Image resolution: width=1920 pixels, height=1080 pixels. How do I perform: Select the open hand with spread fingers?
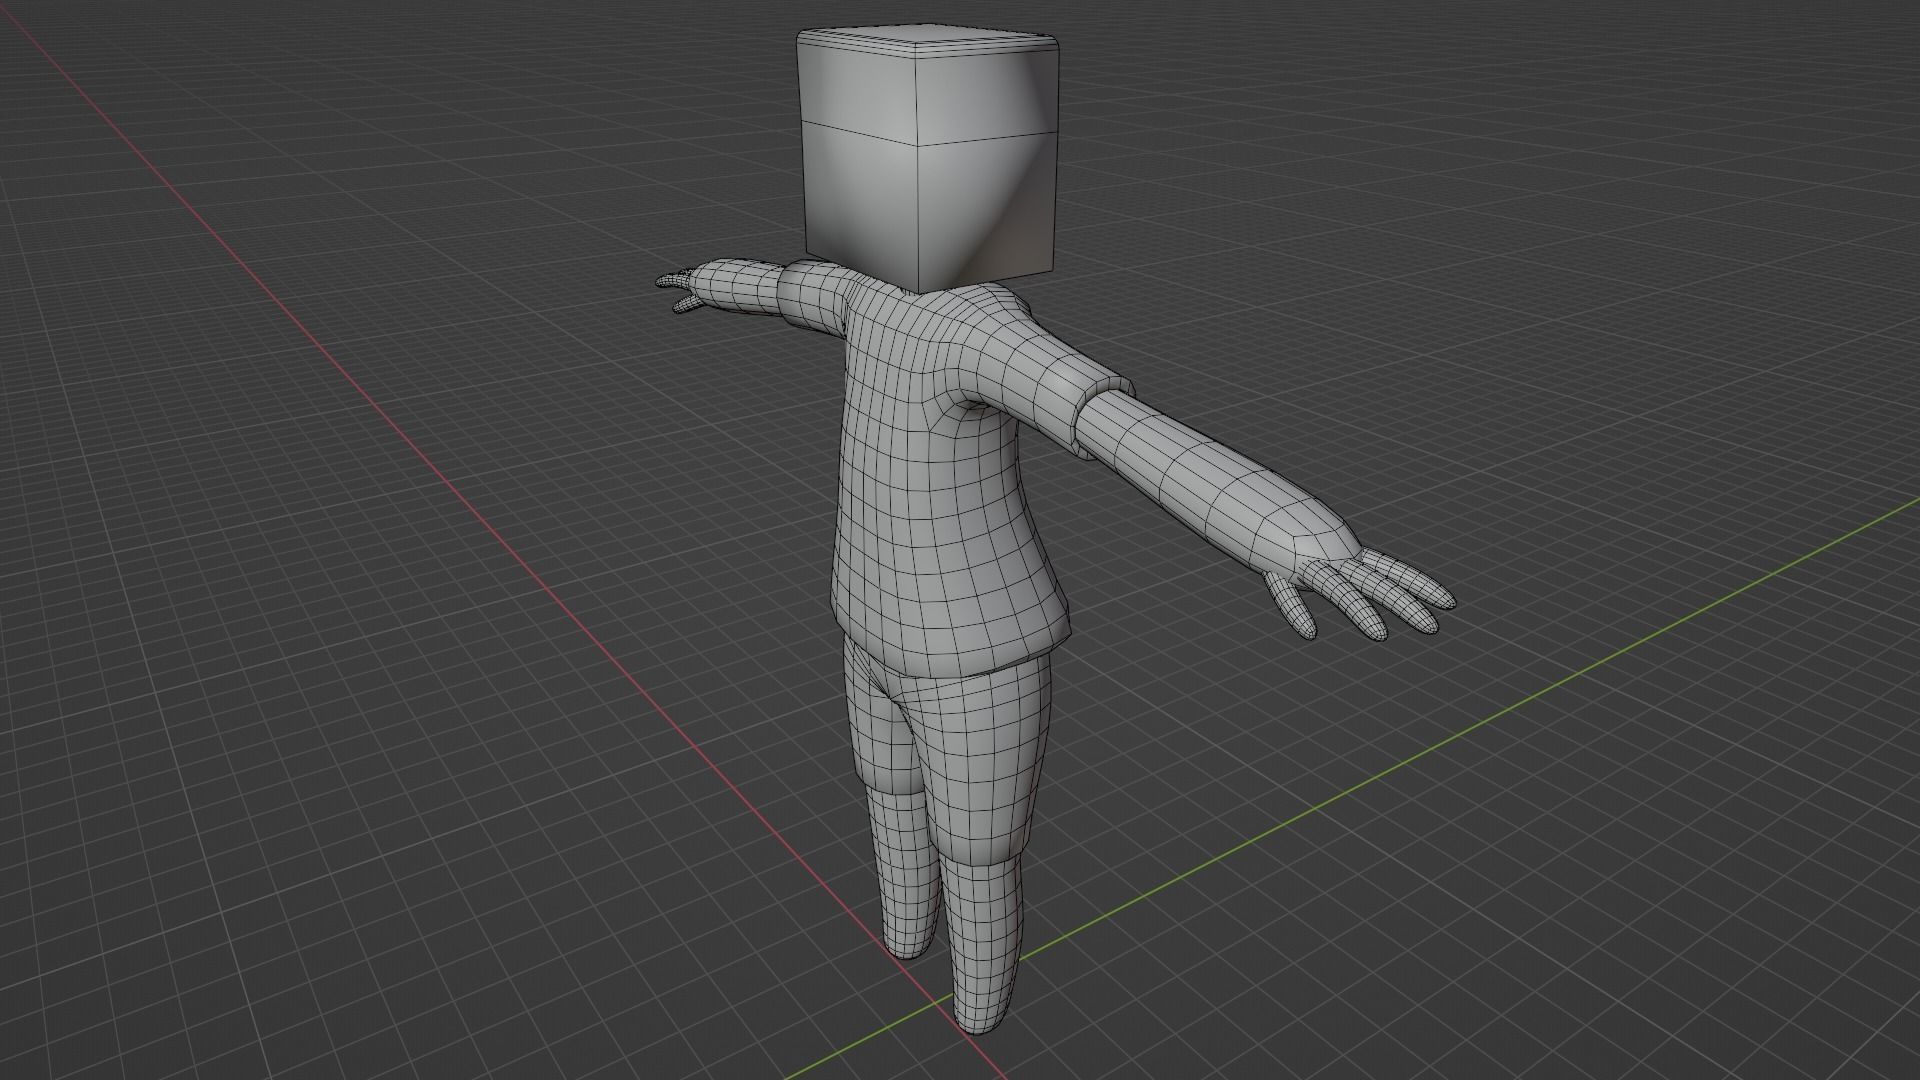coord(1360,592)
